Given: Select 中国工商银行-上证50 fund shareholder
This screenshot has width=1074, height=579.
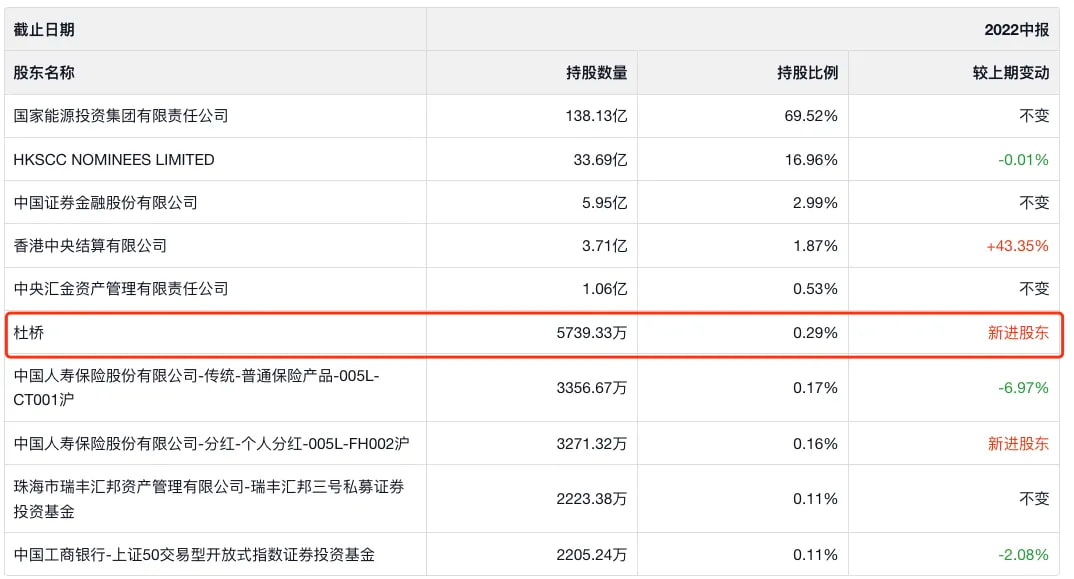Looking at the screenshot, I should 194,555.
